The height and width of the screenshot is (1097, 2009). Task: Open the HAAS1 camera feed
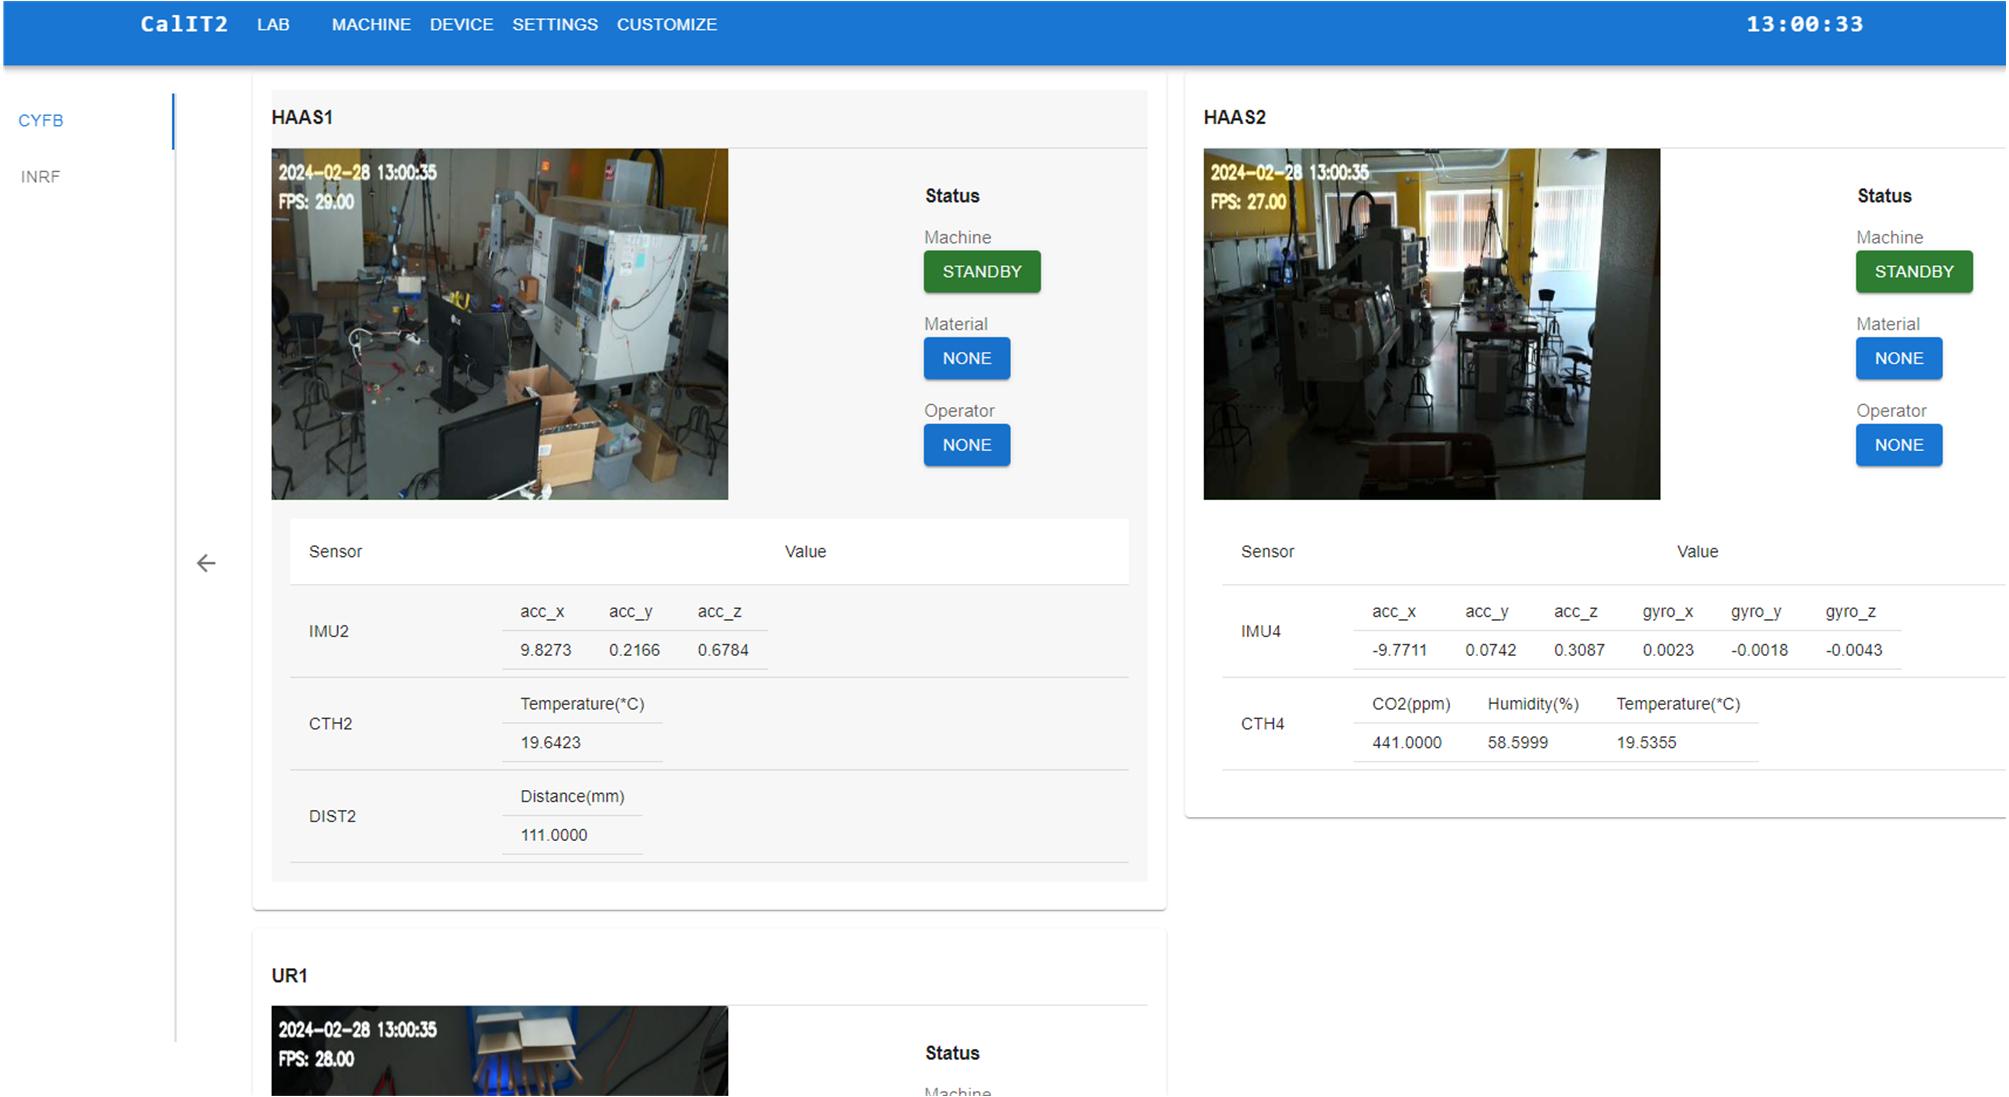(x=500, y=324)
